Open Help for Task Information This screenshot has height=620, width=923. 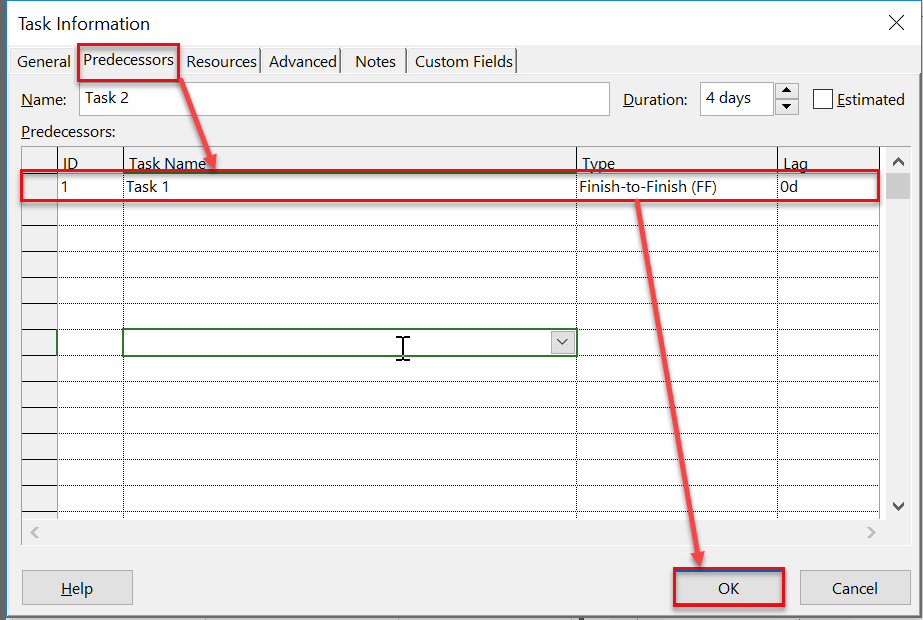pyautogui.click(x=77, y=588)
